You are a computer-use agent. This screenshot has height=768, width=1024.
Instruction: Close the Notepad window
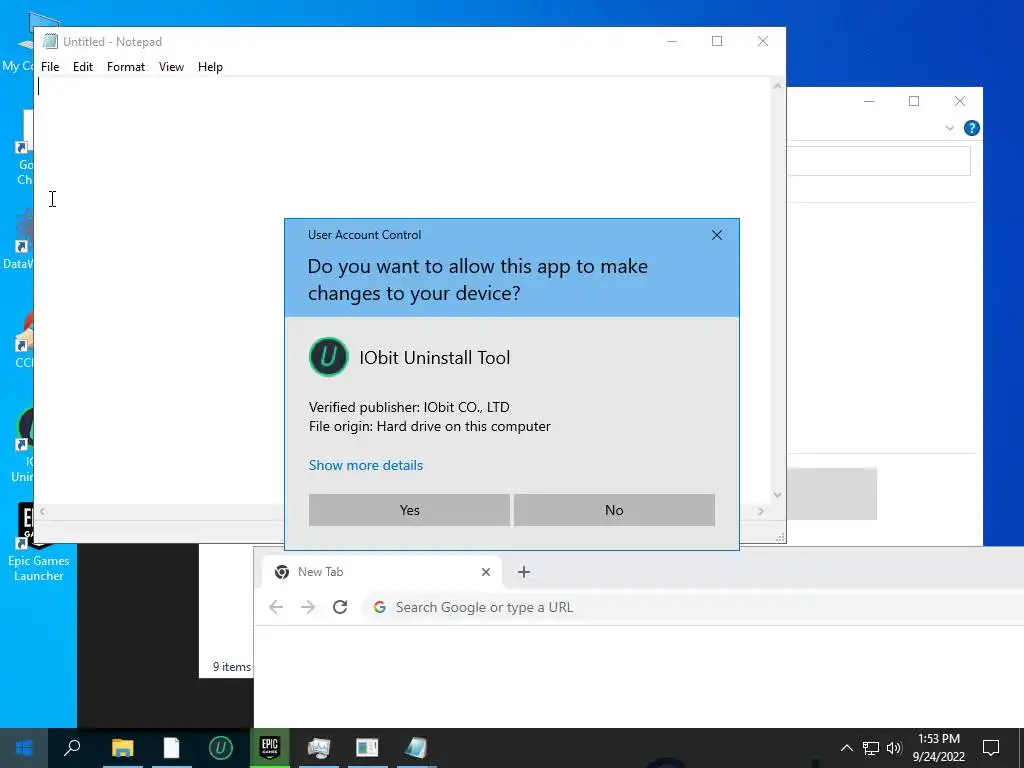coord(763,41)
